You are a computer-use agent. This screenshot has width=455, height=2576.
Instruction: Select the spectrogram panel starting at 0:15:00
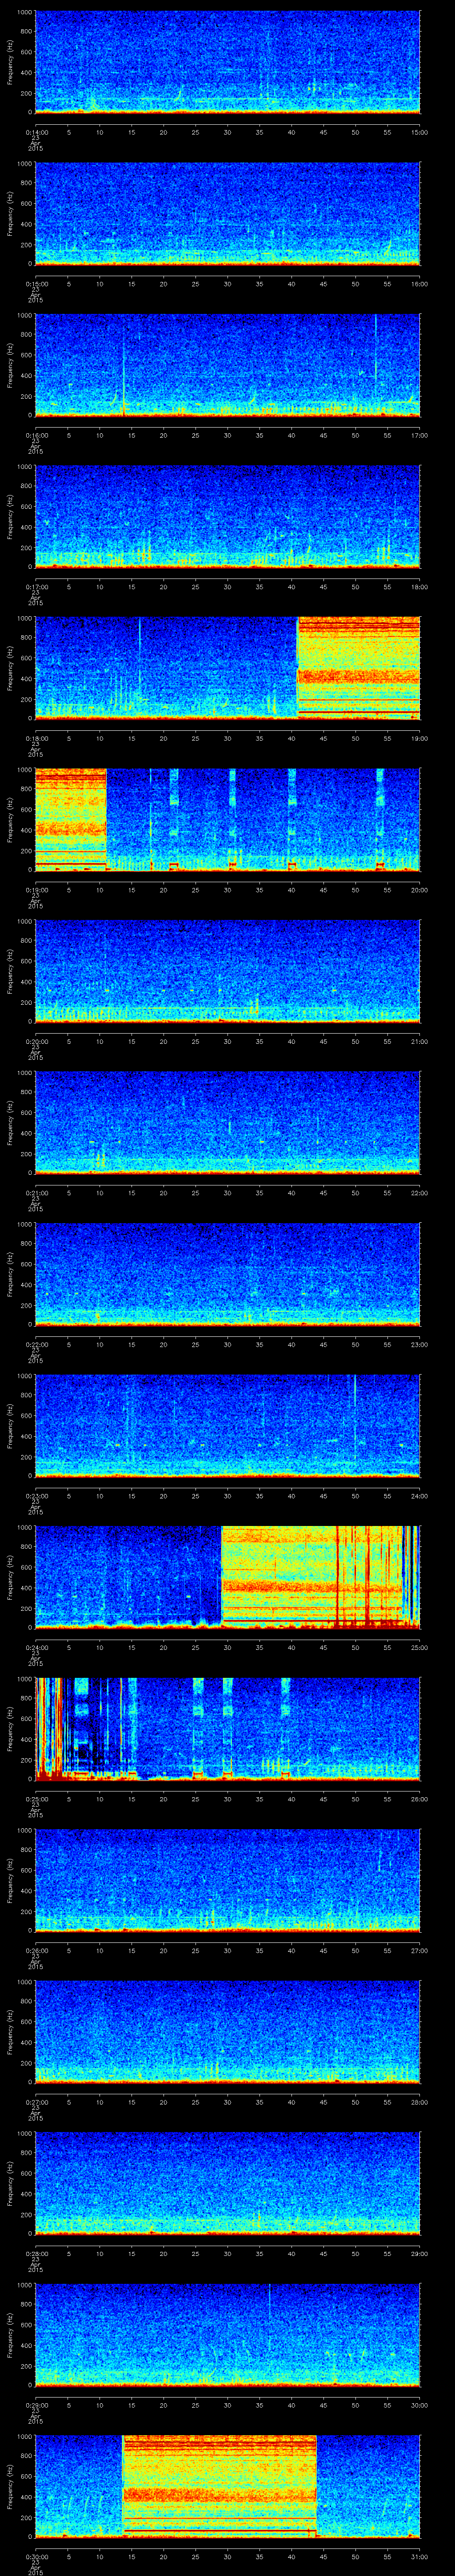click(227, 214)
